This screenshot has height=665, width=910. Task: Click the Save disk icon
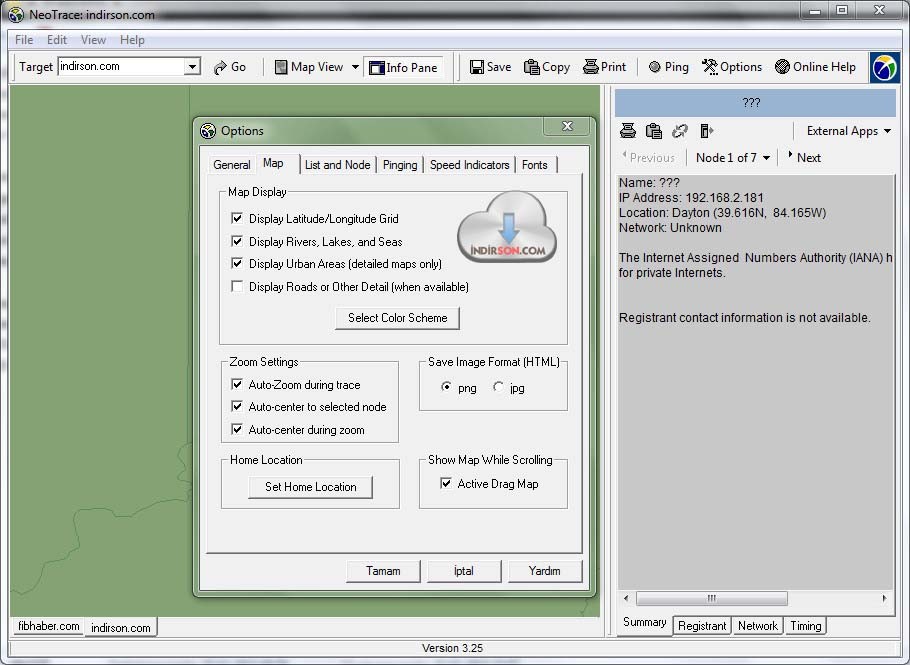[x=476, y=67]
